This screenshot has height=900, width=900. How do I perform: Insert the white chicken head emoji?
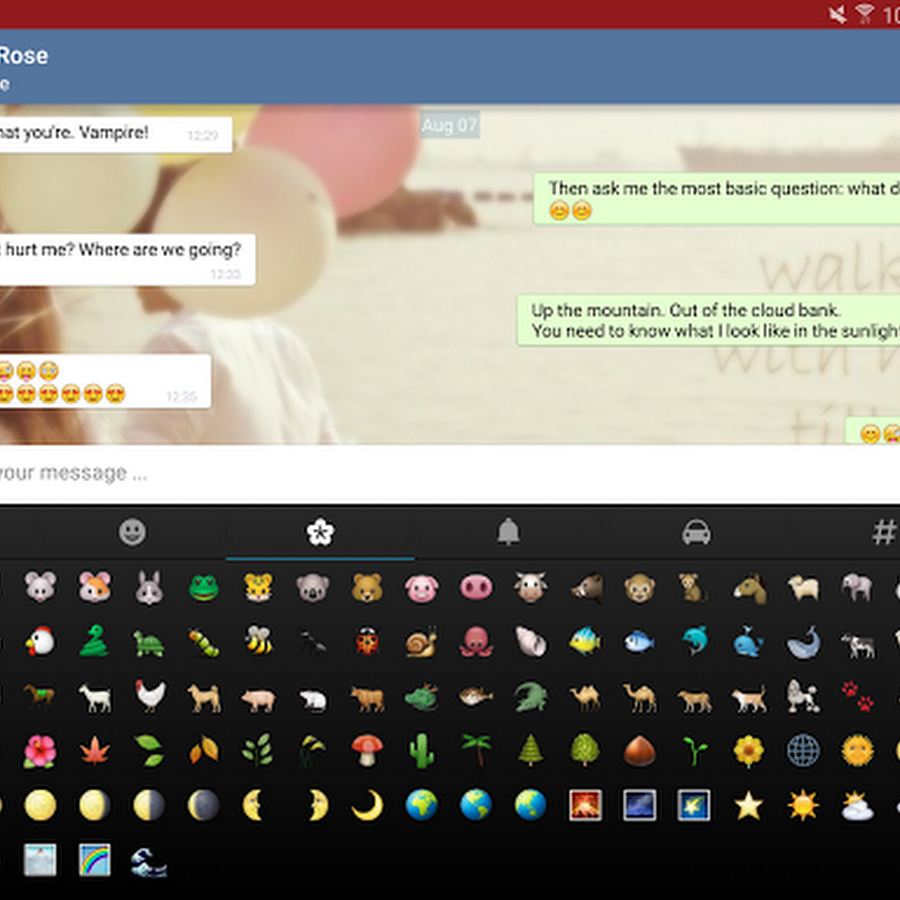[x=40, y=641]
